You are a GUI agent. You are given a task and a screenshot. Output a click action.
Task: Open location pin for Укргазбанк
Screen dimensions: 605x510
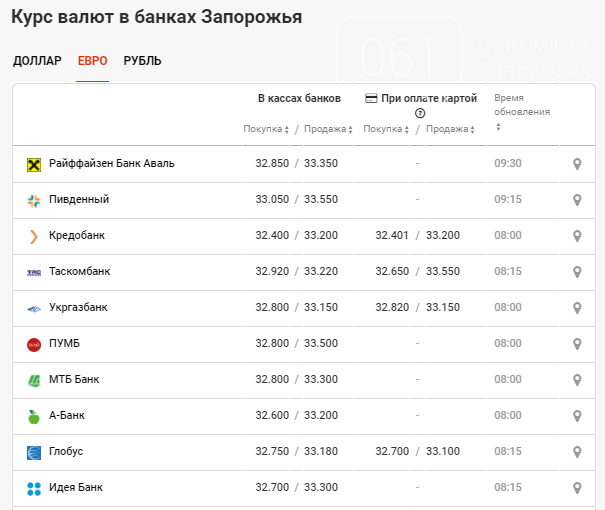(x=577, y=308)
